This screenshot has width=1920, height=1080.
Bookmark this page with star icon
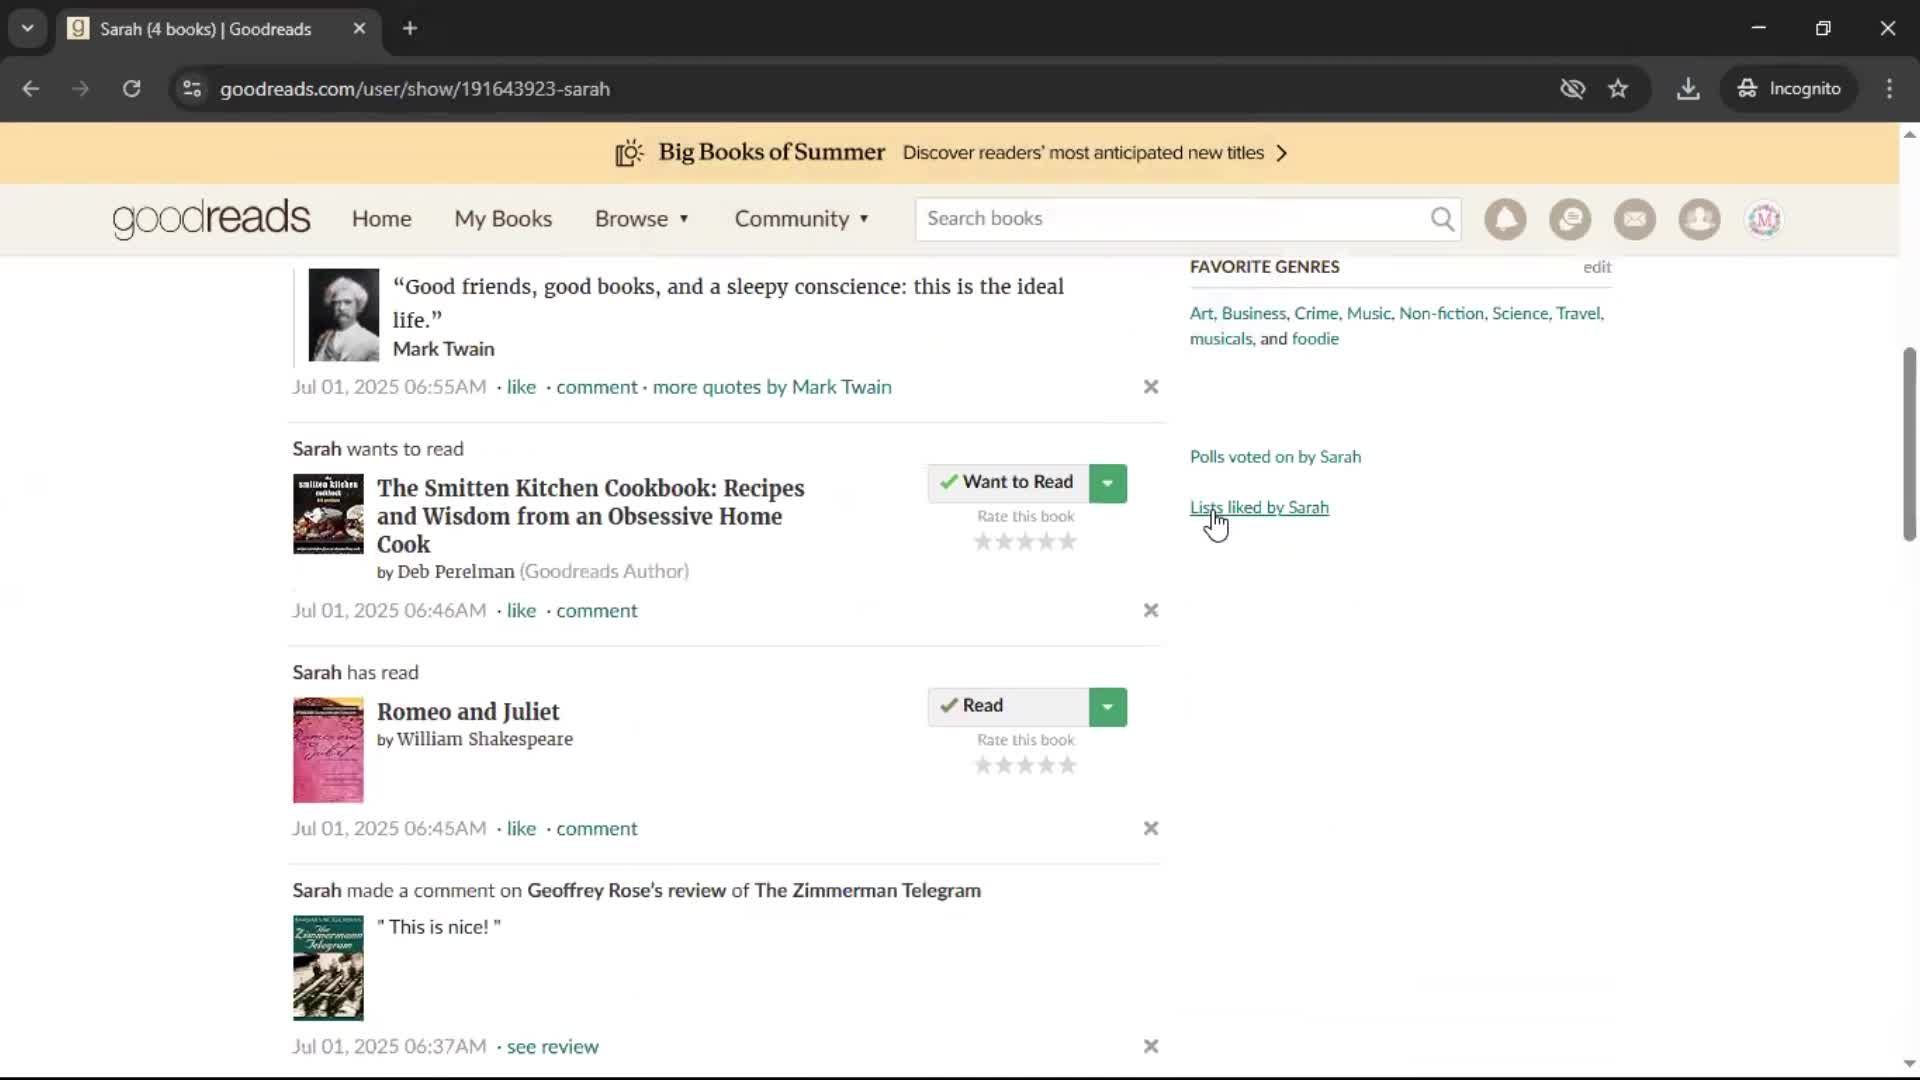coord(1618,89)
